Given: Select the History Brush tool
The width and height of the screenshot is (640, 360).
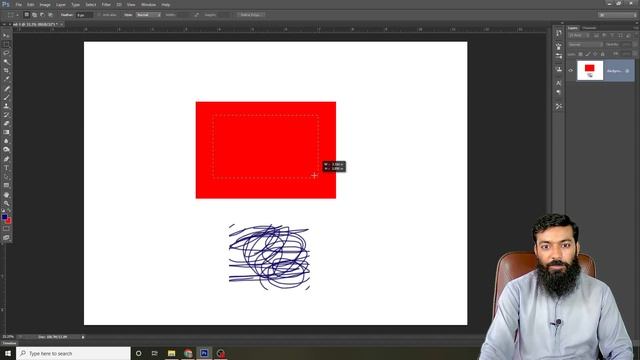Looking at the screenshot, I should (6, 115).
